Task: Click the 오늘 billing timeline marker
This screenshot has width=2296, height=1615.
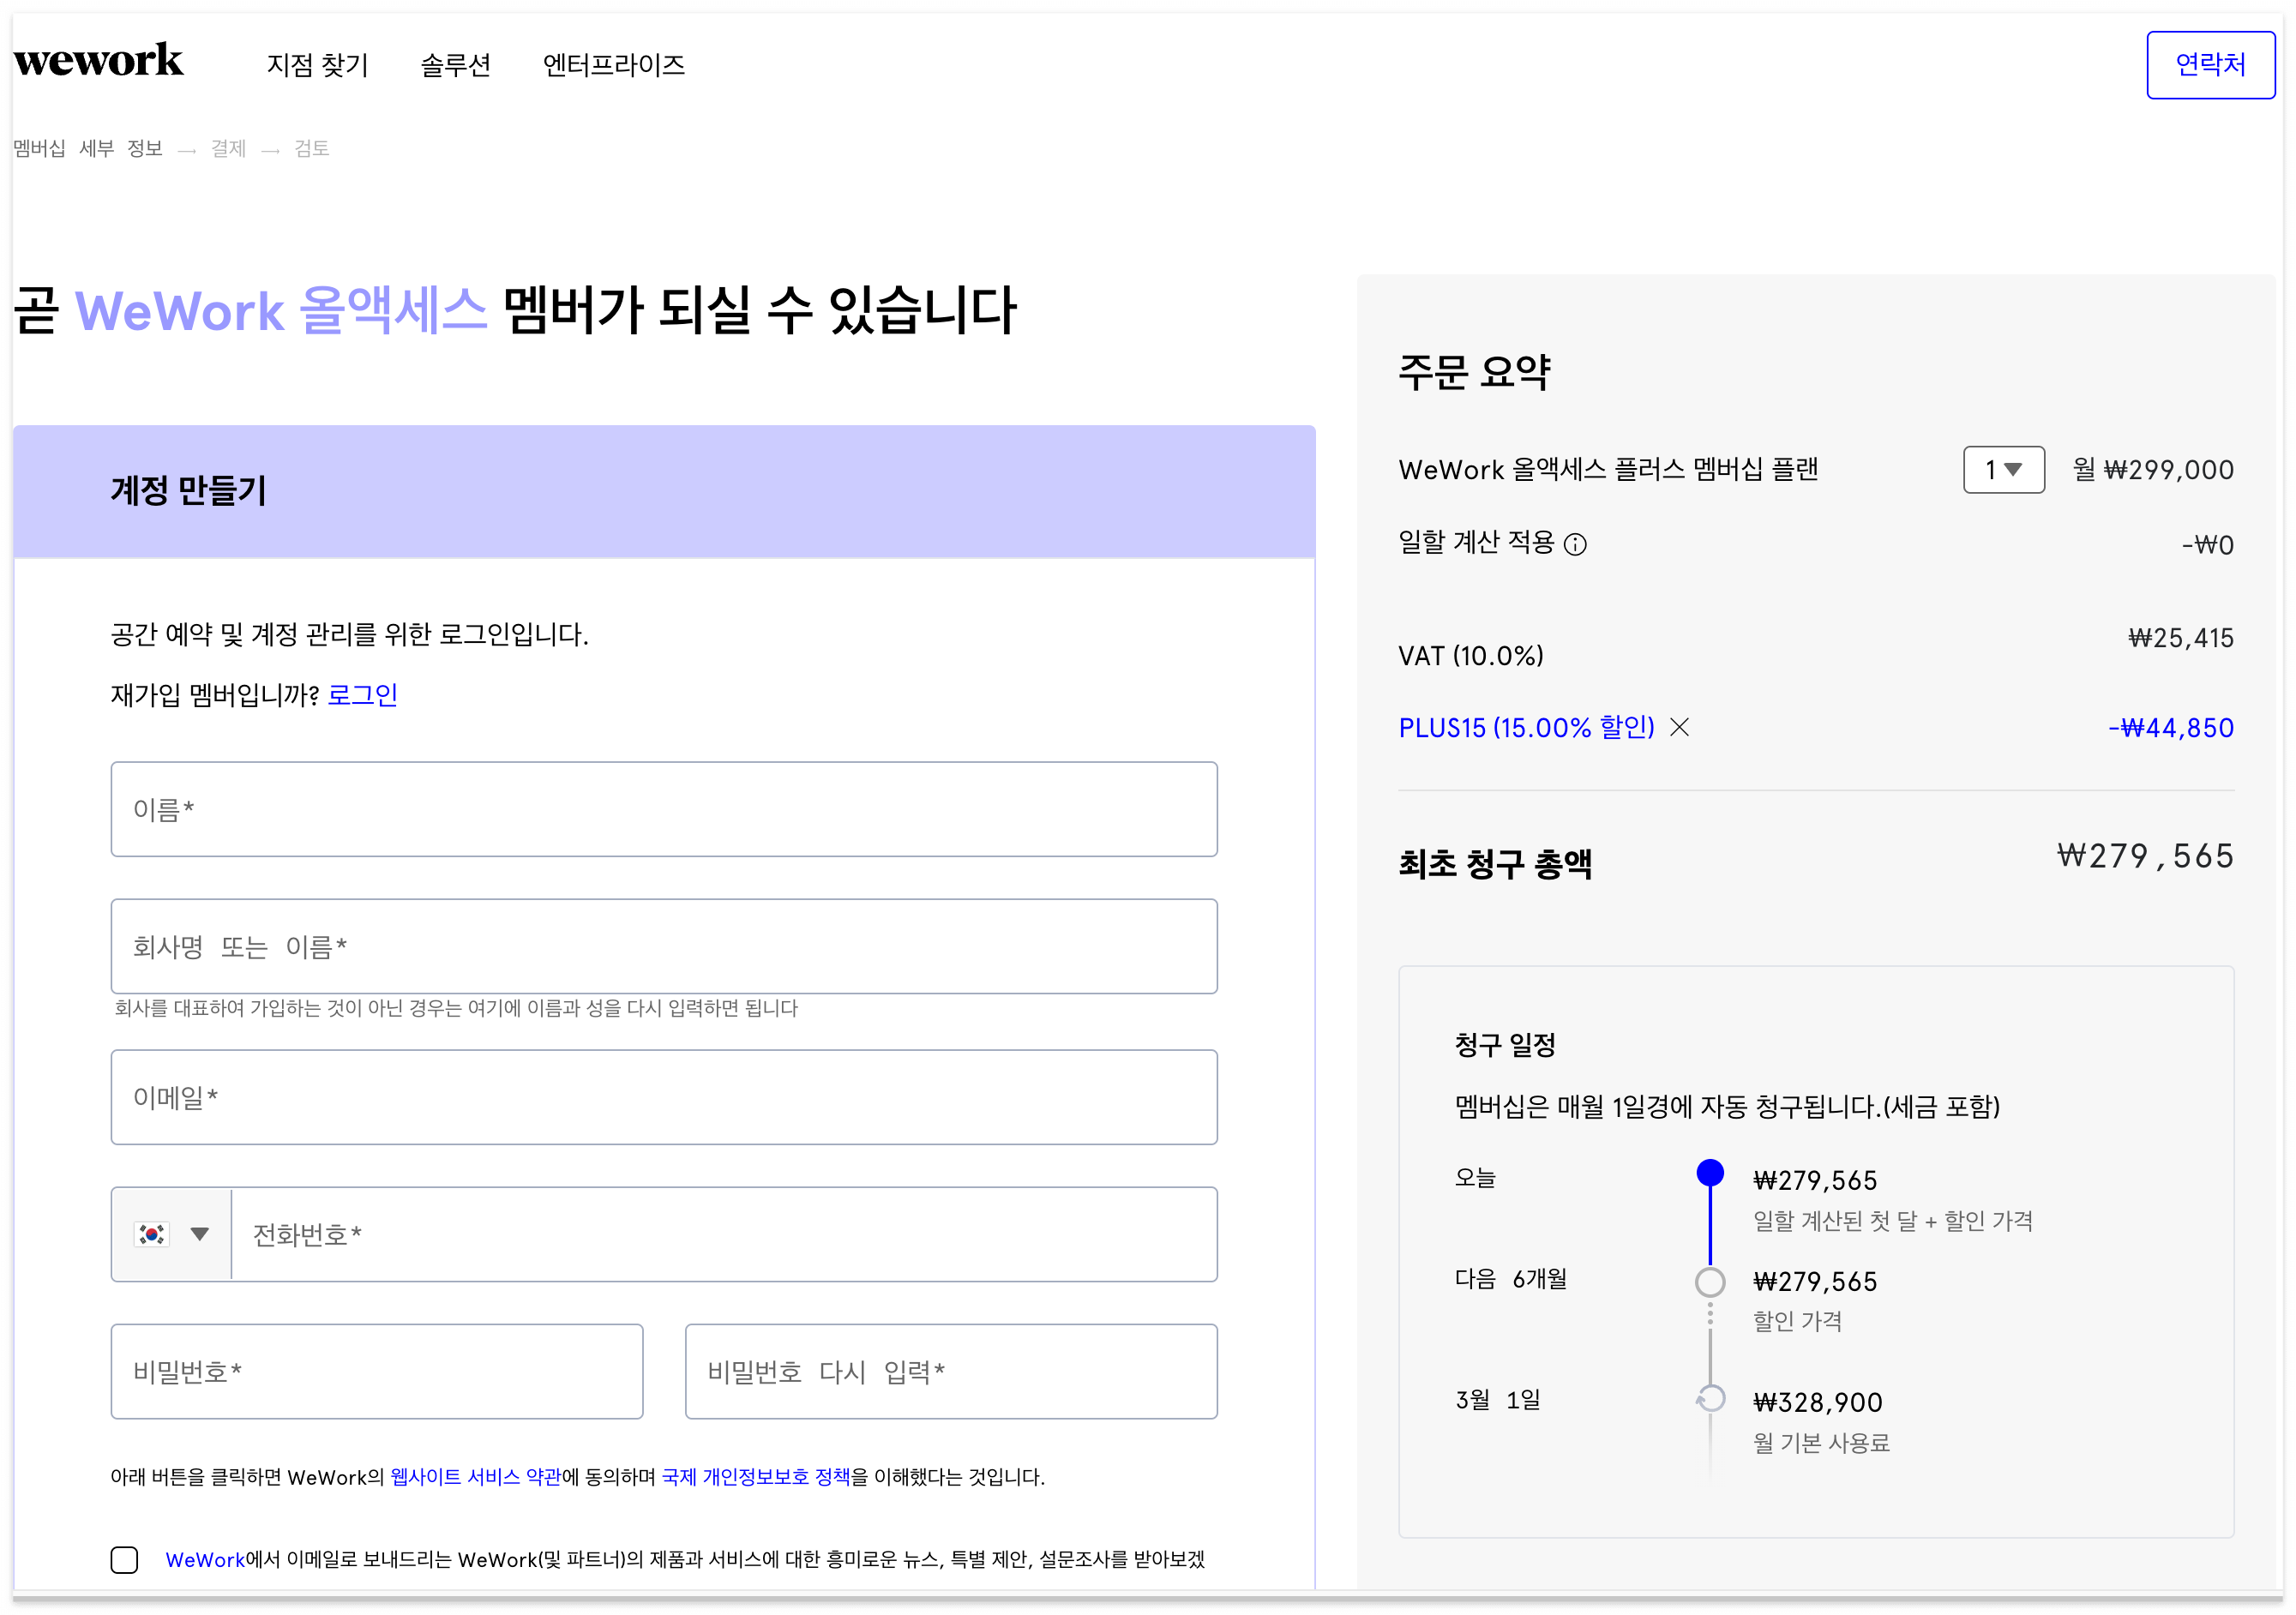Action: click(1710, 1173)
